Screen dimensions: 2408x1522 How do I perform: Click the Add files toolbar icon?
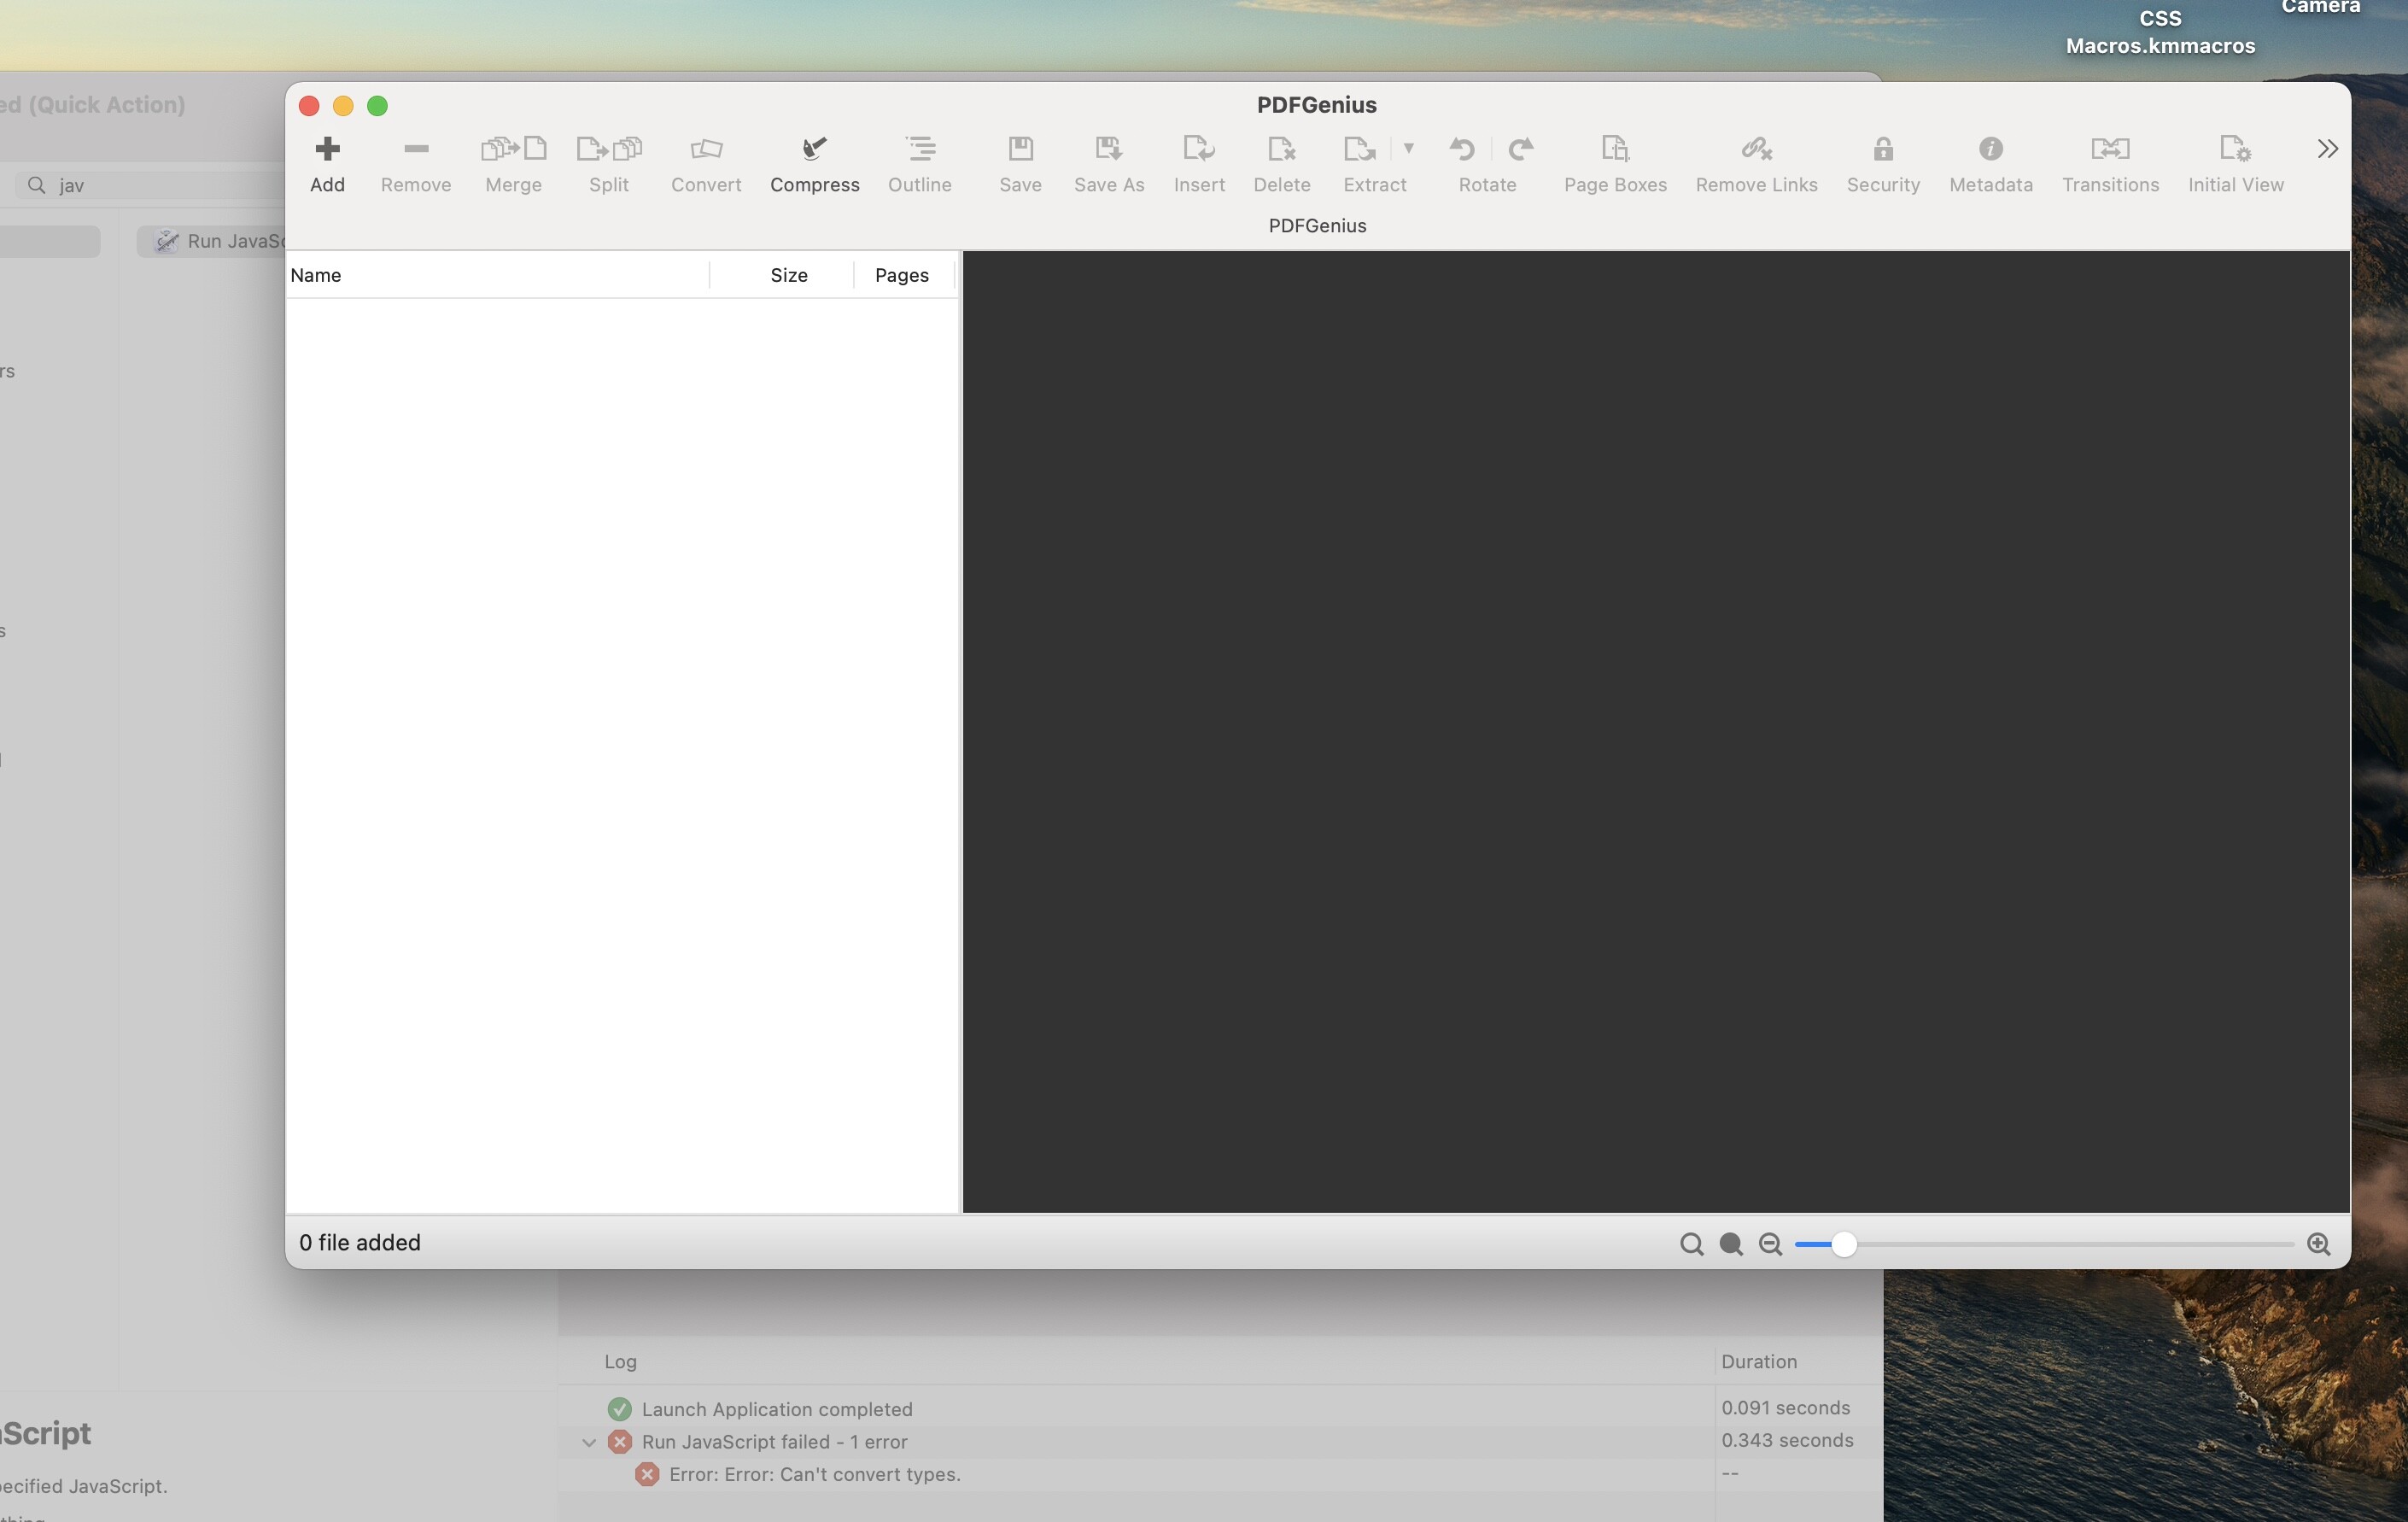tap(327, 150)
